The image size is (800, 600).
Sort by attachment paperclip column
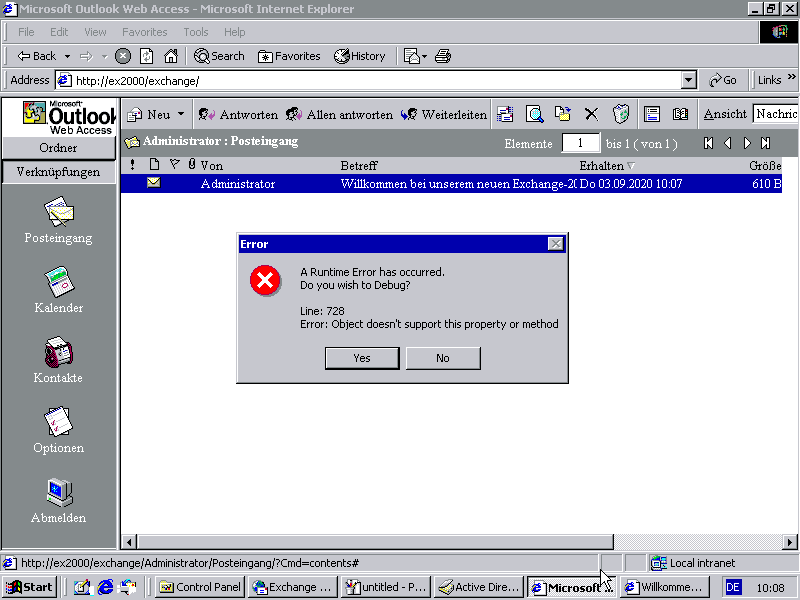pos(192,164)
